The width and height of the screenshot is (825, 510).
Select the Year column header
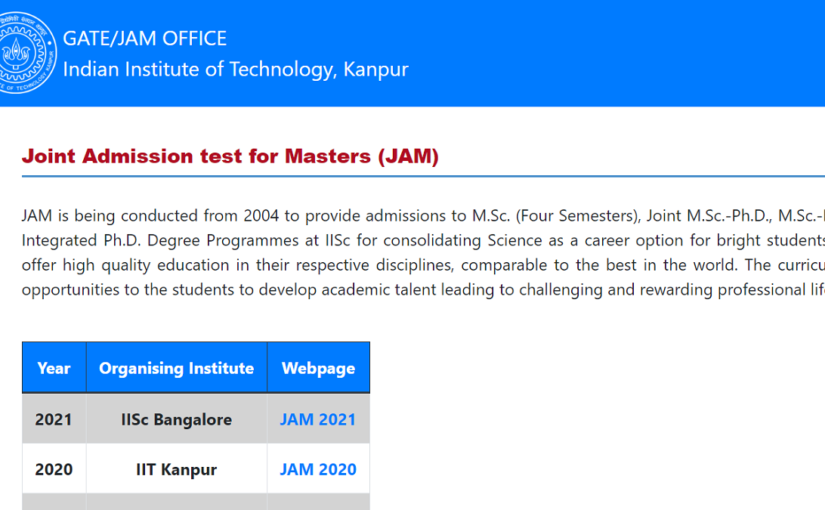(x=54, y=368)
